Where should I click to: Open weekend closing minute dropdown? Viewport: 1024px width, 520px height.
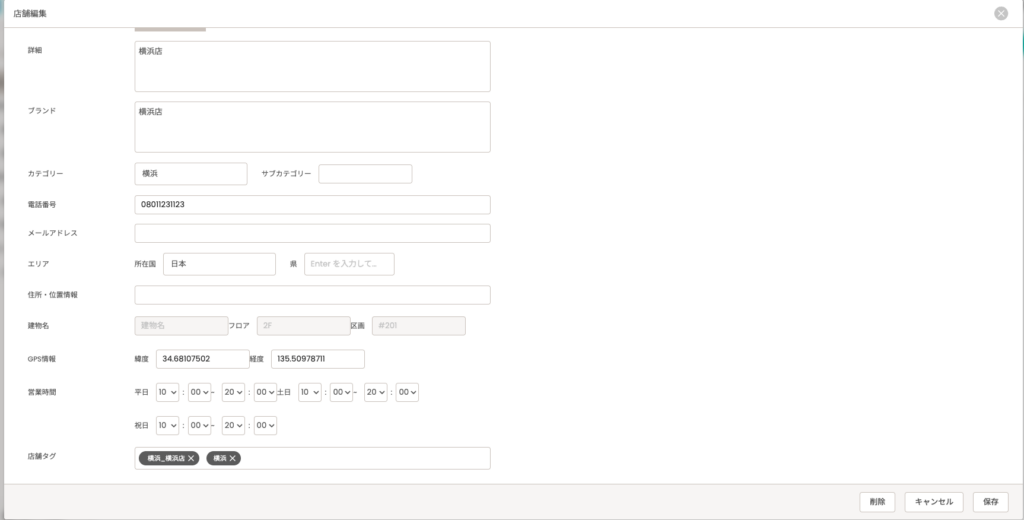pyautogui.click(x=407, y=393)
